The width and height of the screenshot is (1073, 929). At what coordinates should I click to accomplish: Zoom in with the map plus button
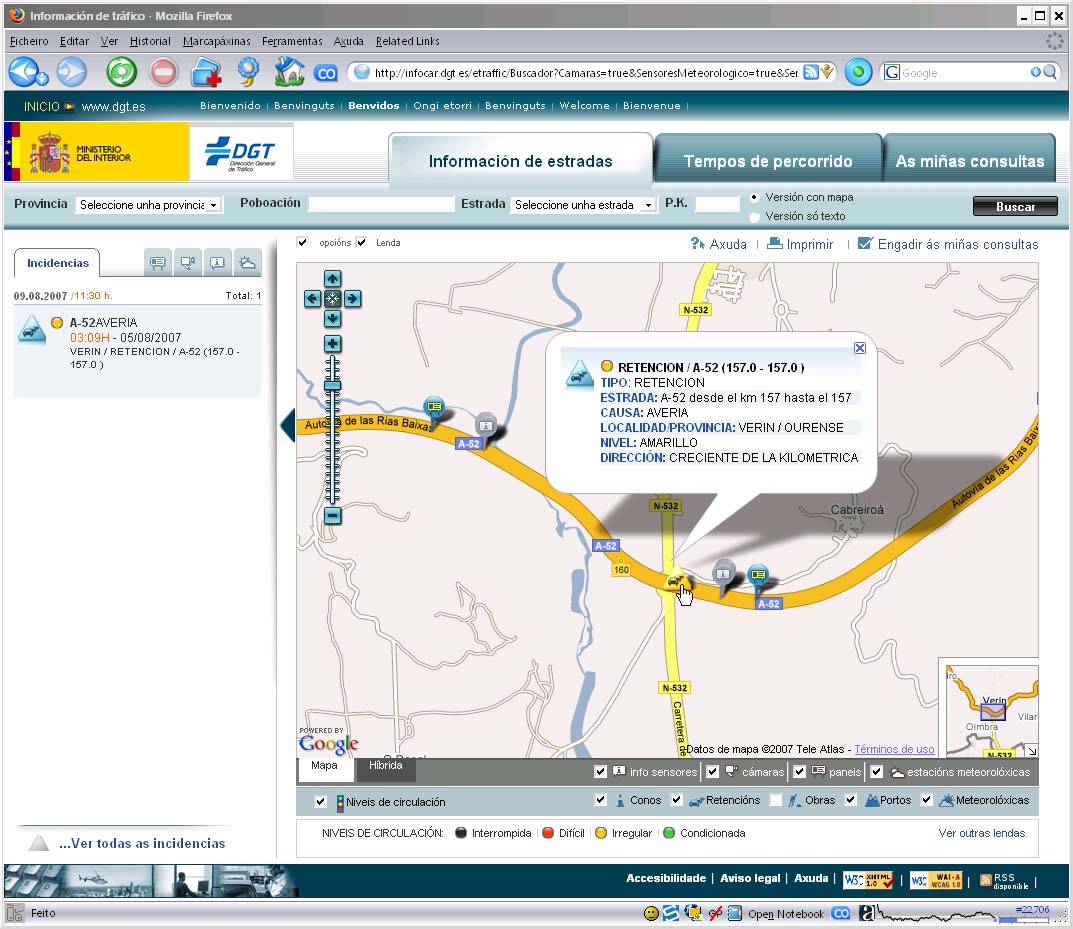pyautogui.click(x=333, y=343)
